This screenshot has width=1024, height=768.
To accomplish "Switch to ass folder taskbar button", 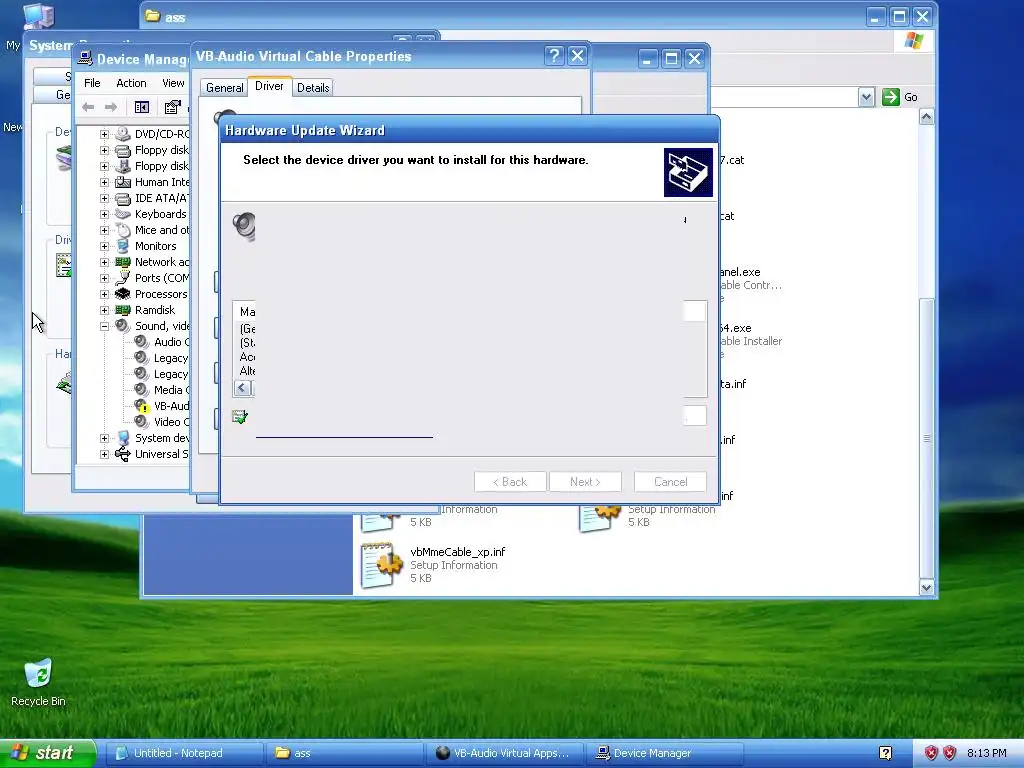I will click(344, 753).
